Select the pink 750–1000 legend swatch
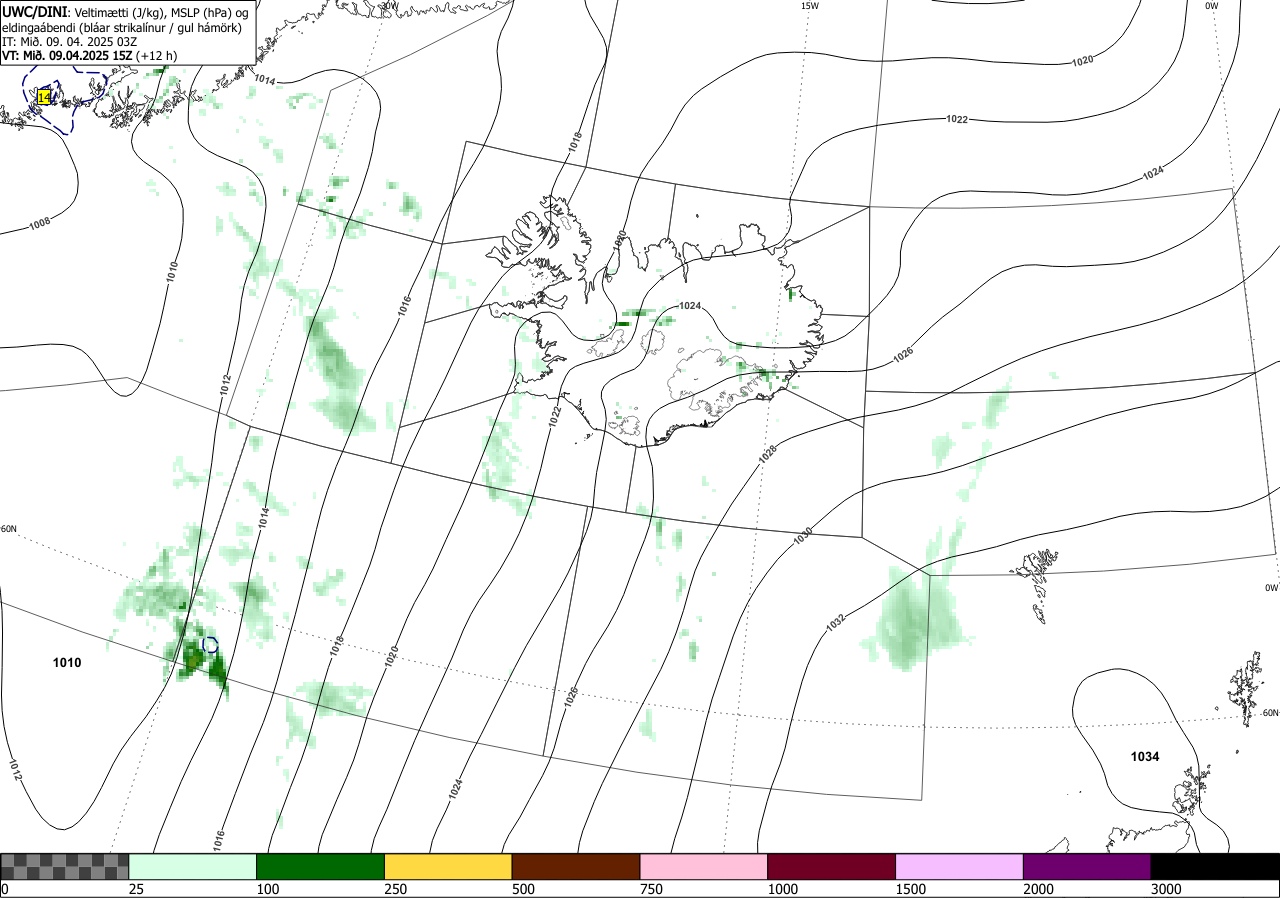1280x898 pixels. click(704, 866)
